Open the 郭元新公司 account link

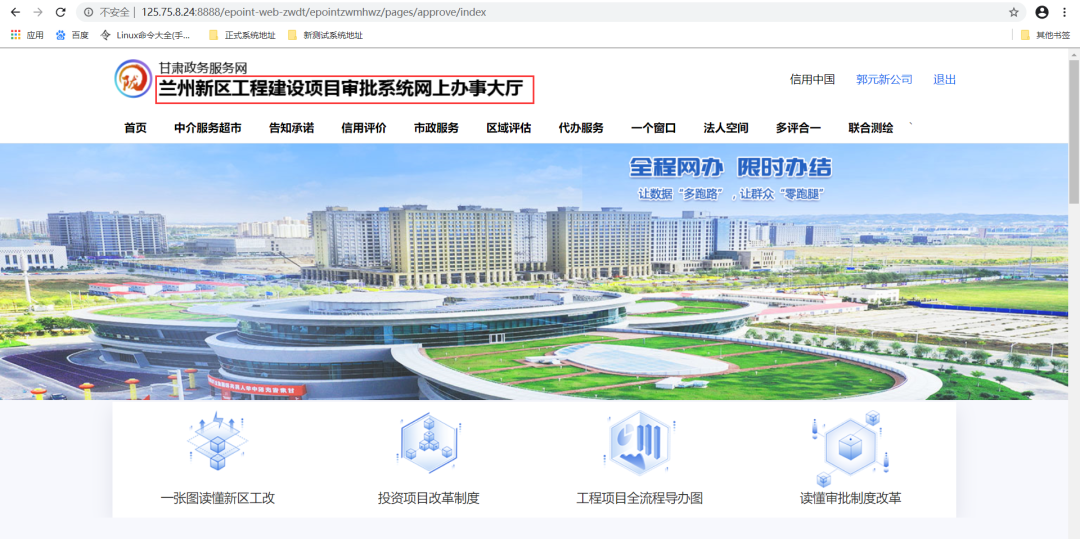tap(884, 80)
